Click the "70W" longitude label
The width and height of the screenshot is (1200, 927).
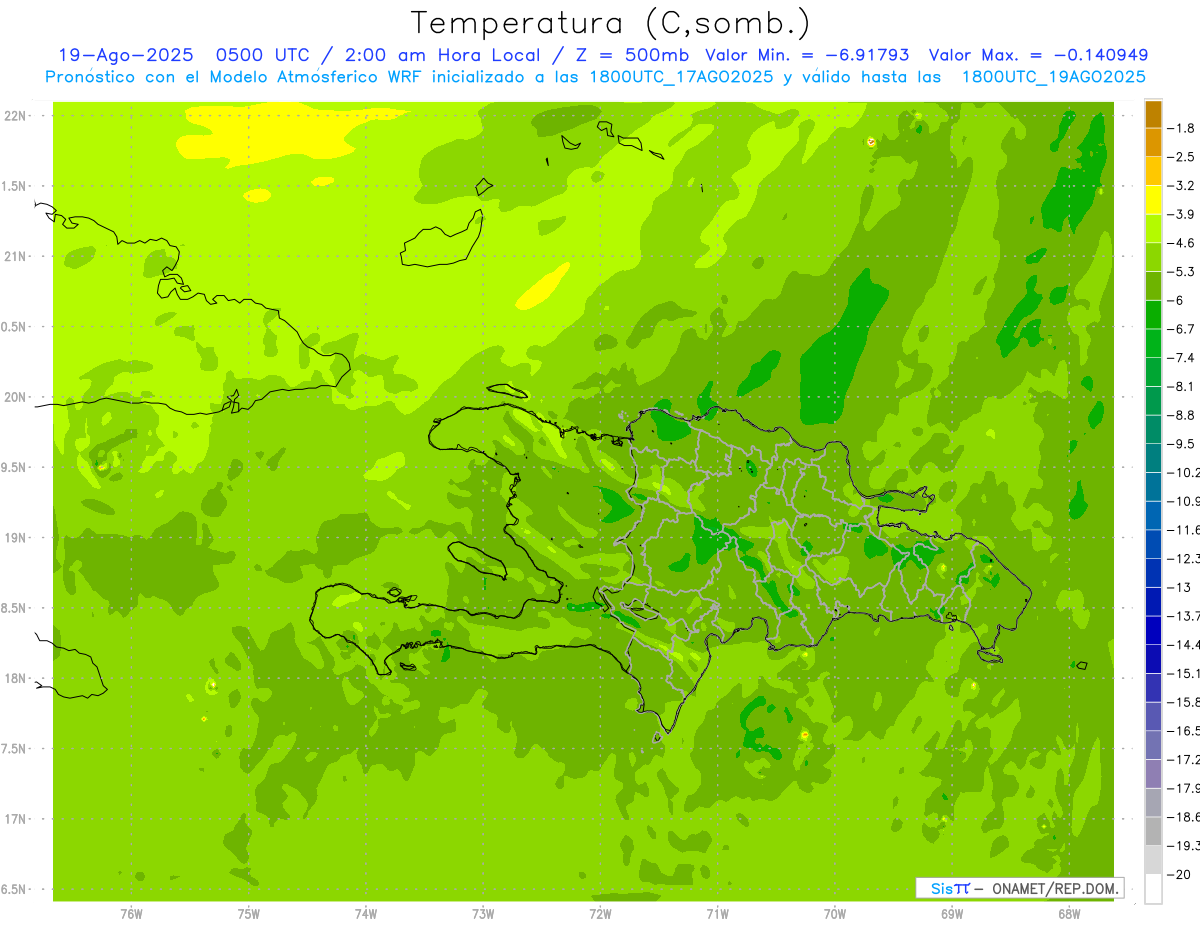click(x=834, y=914)
